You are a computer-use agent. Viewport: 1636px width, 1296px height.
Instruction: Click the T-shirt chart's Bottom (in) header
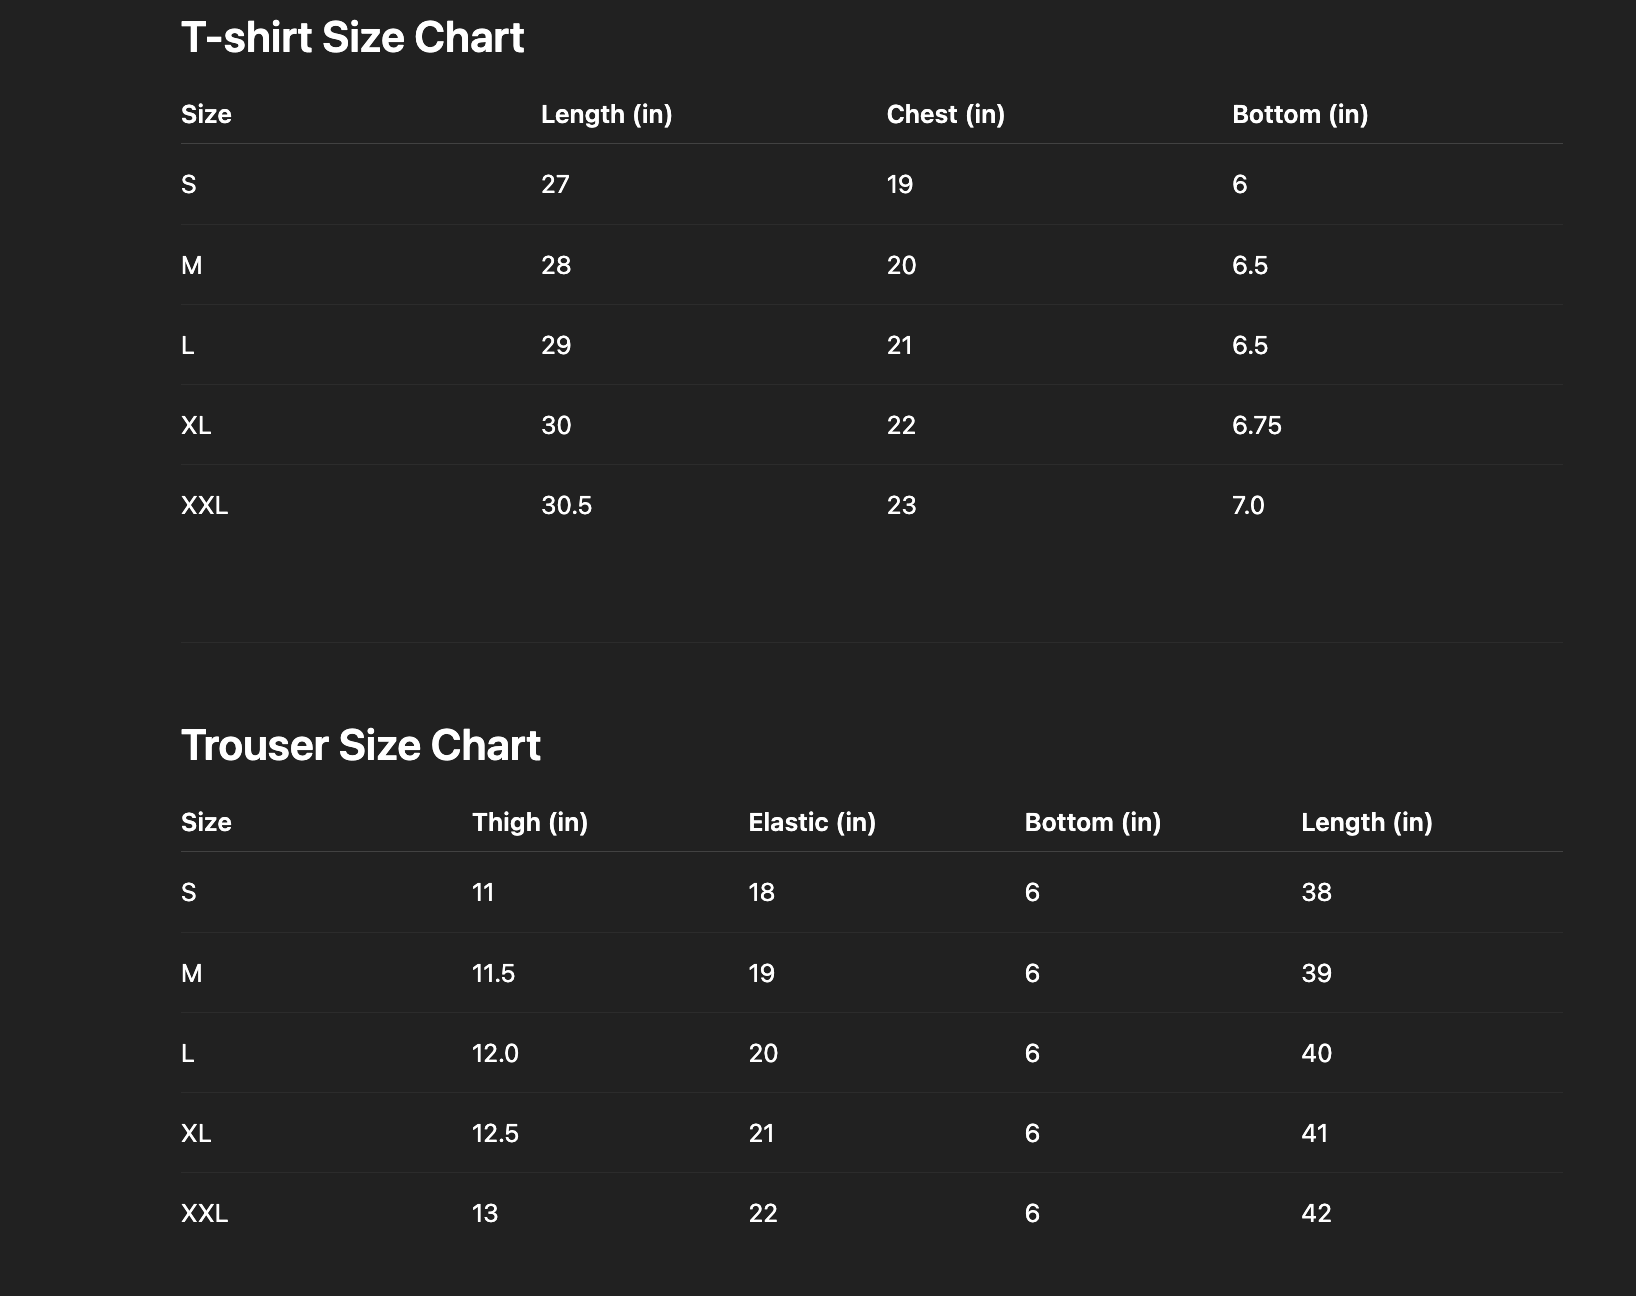[1299, 115]
